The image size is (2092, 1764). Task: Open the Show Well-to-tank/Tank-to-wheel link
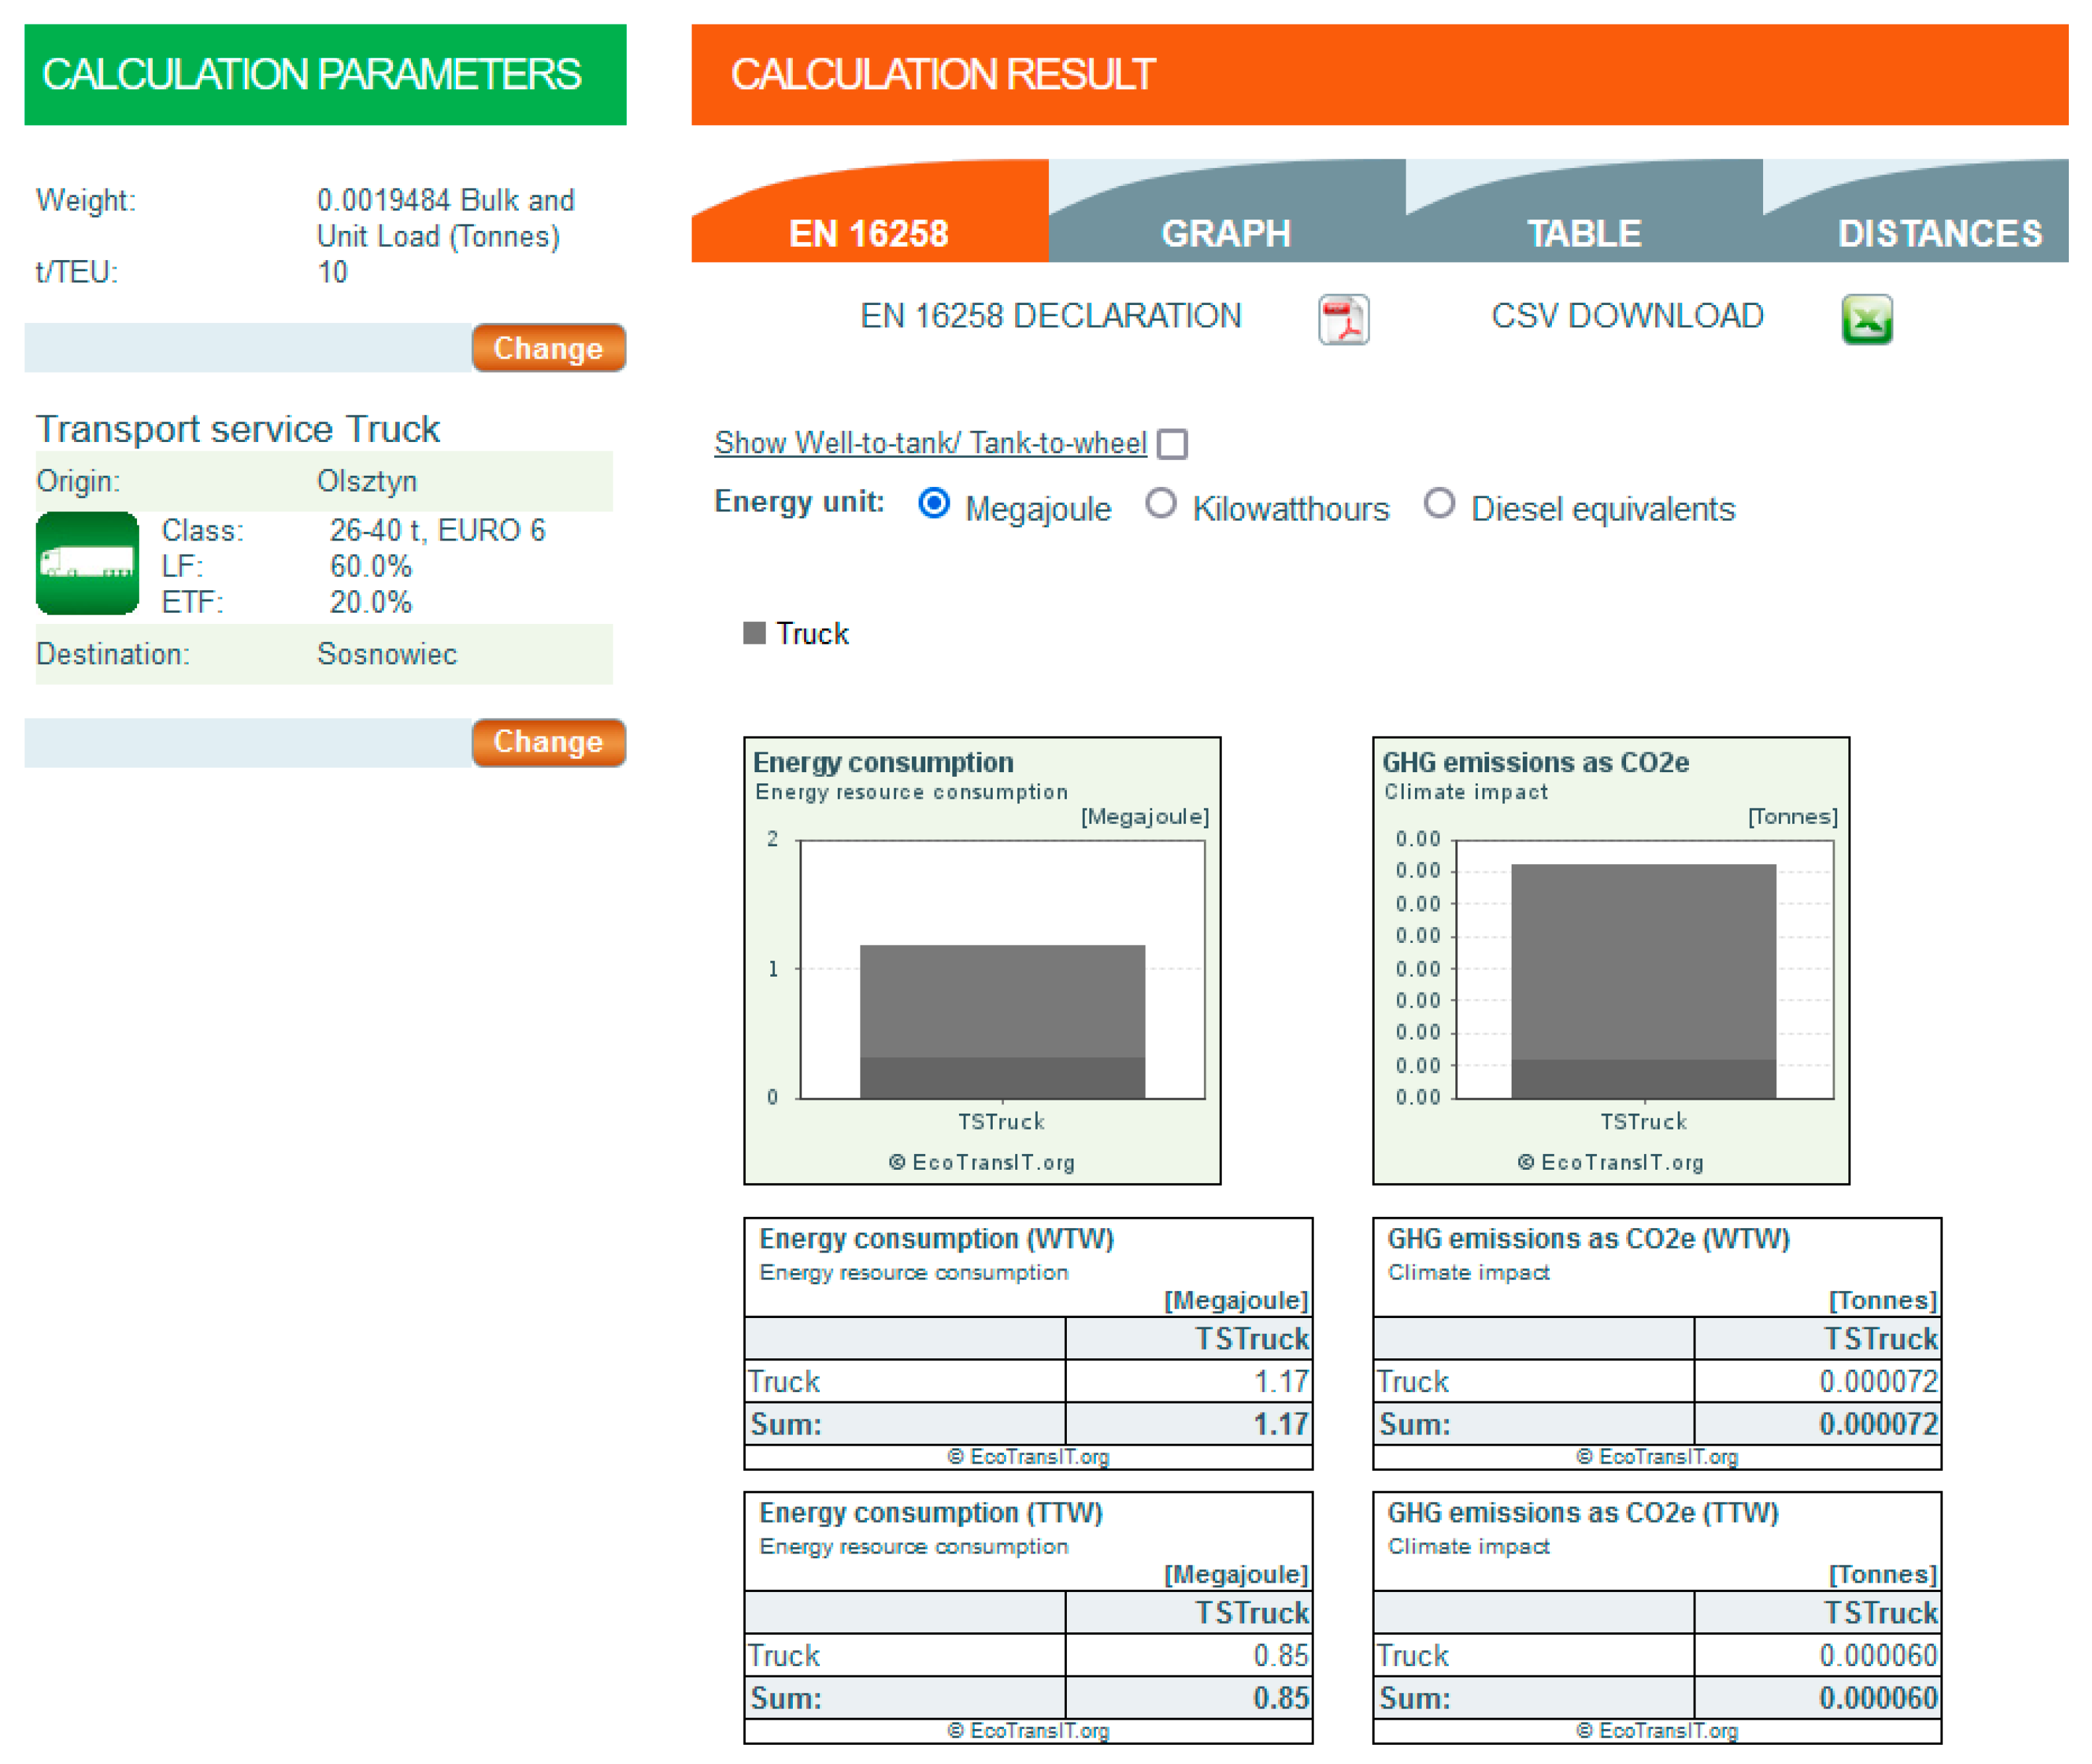tap(930, 443)
